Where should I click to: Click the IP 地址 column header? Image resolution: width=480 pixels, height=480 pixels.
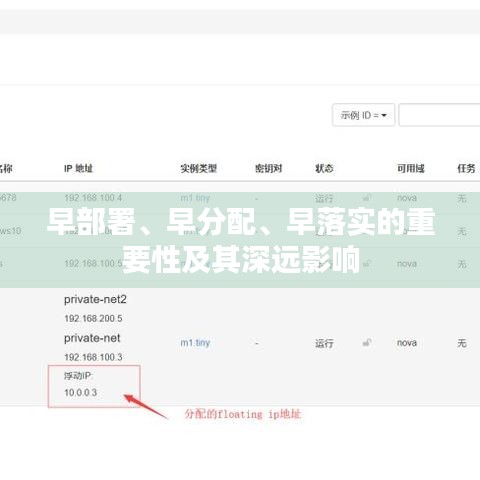click(x=78, y=168)
